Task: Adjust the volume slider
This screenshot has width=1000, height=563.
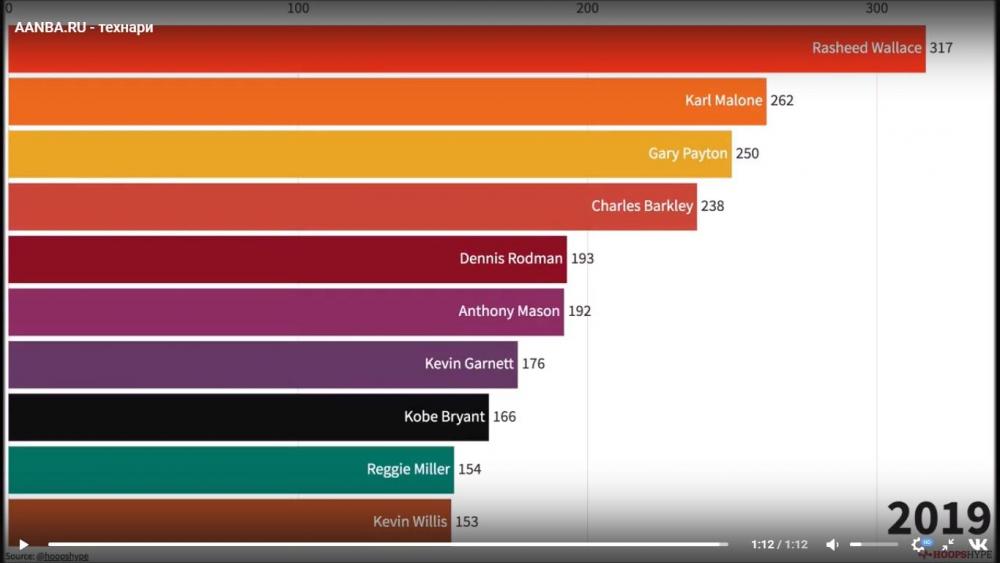Action: (x=873, y=545)
